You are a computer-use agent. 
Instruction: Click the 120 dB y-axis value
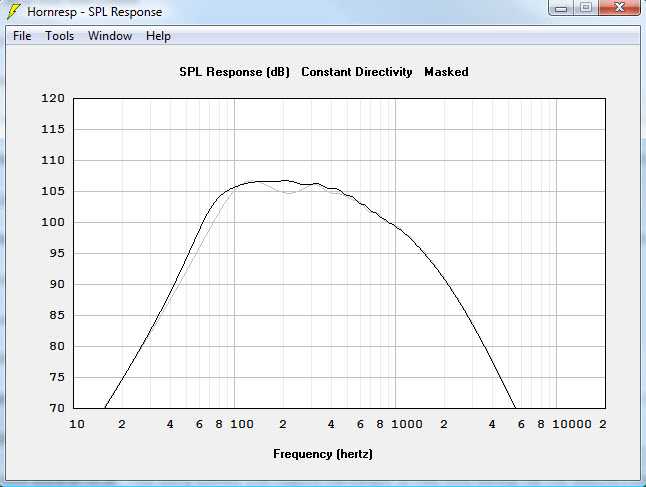point(53,98)
